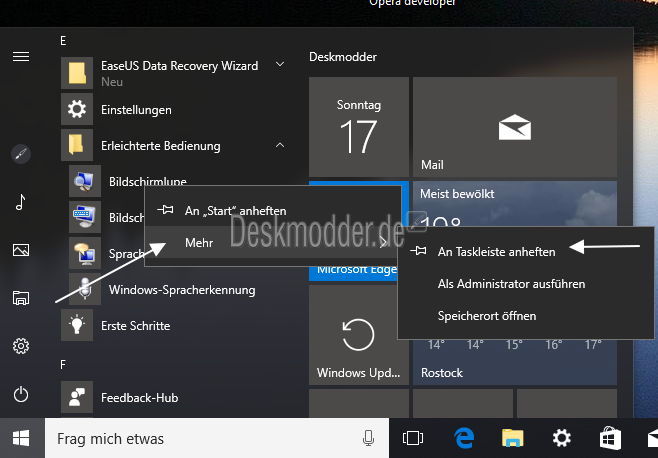Viewport: 658px width, 458px height.
Task: Expand the Mehr submenu arrow
Action: point(383,242)
